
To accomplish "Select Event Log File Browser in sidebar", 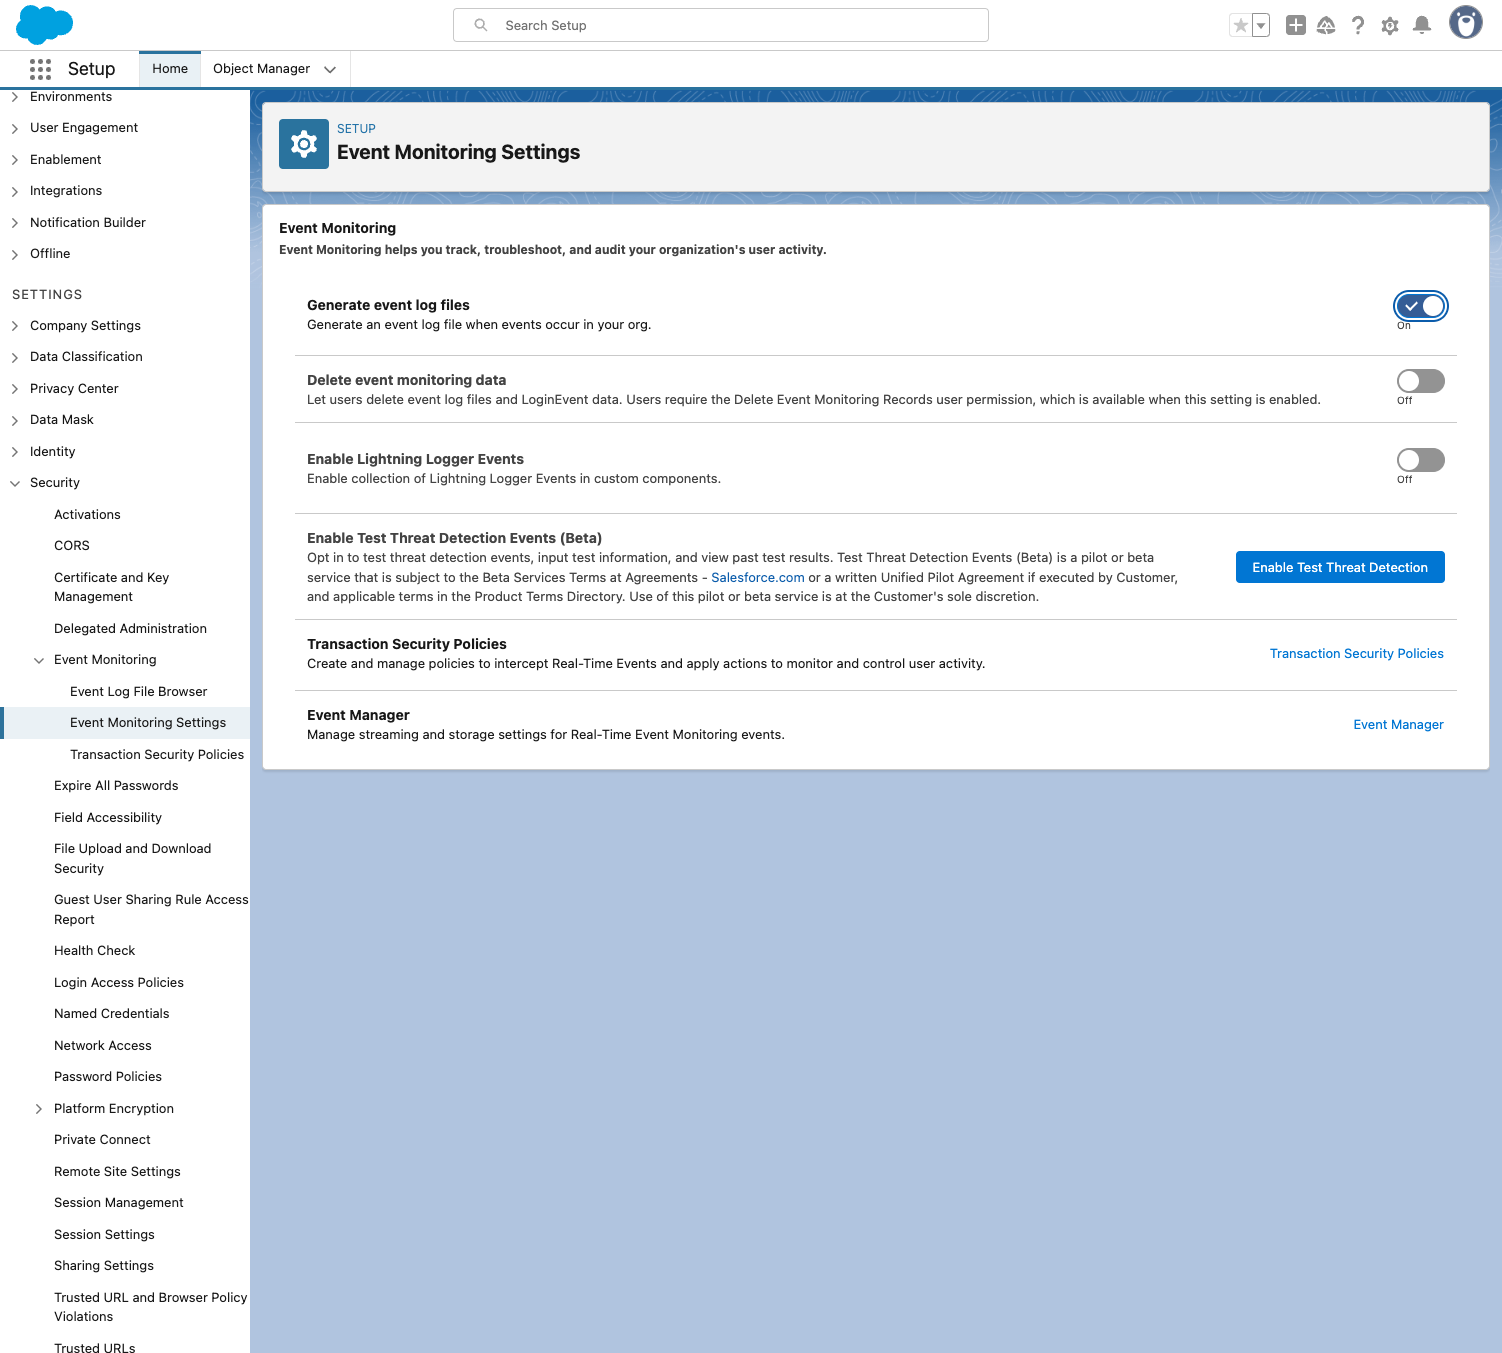I will [138, 692].
